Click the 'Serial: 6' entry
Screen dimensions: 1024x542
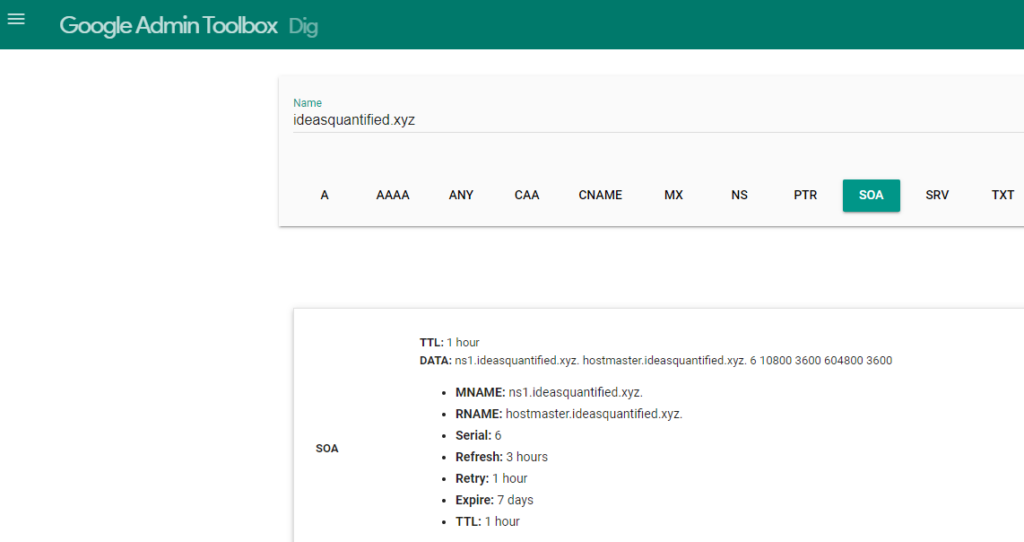pos(479,436)
